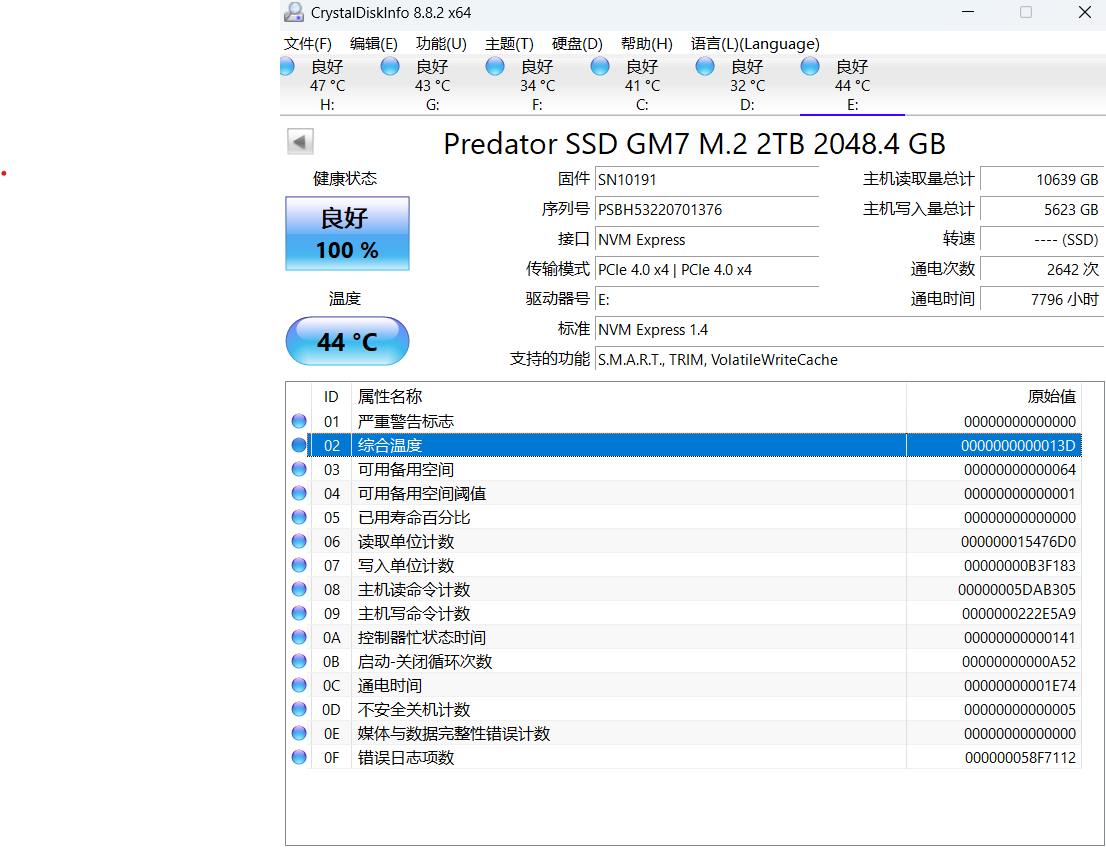Click the ID column header
Viewport: 1106px width, 852px height.
331,396
